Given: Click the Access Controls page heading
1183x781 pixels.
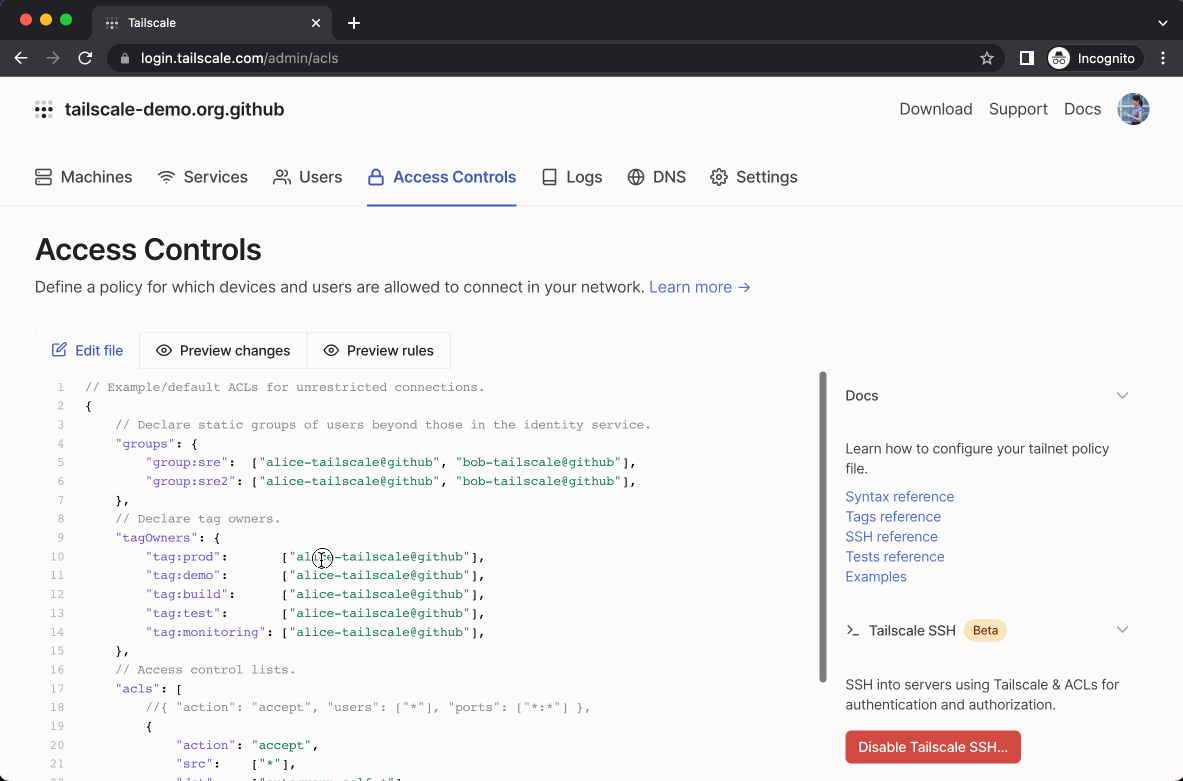Looking at the screenshot, I should 148,250.
